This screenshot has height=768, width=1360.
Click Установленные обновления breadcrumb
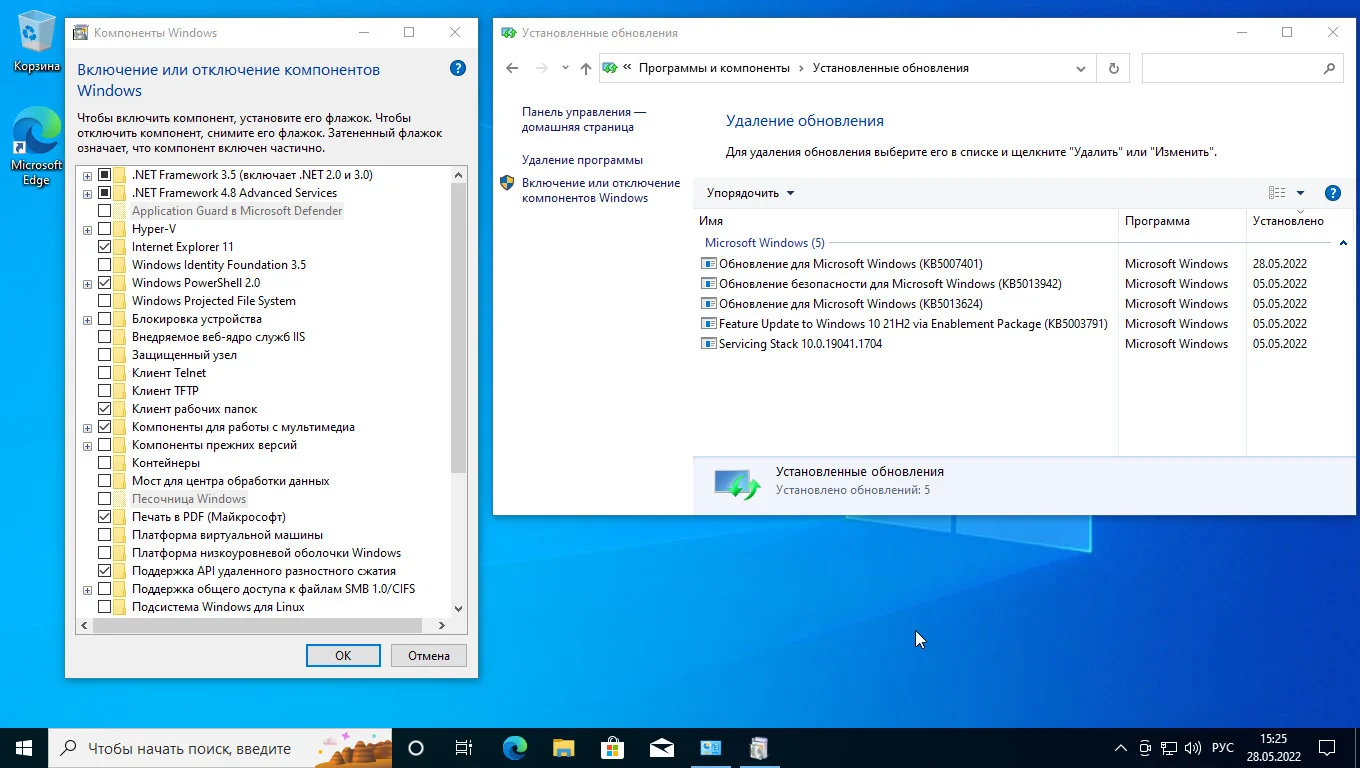[x=891, y=68]
